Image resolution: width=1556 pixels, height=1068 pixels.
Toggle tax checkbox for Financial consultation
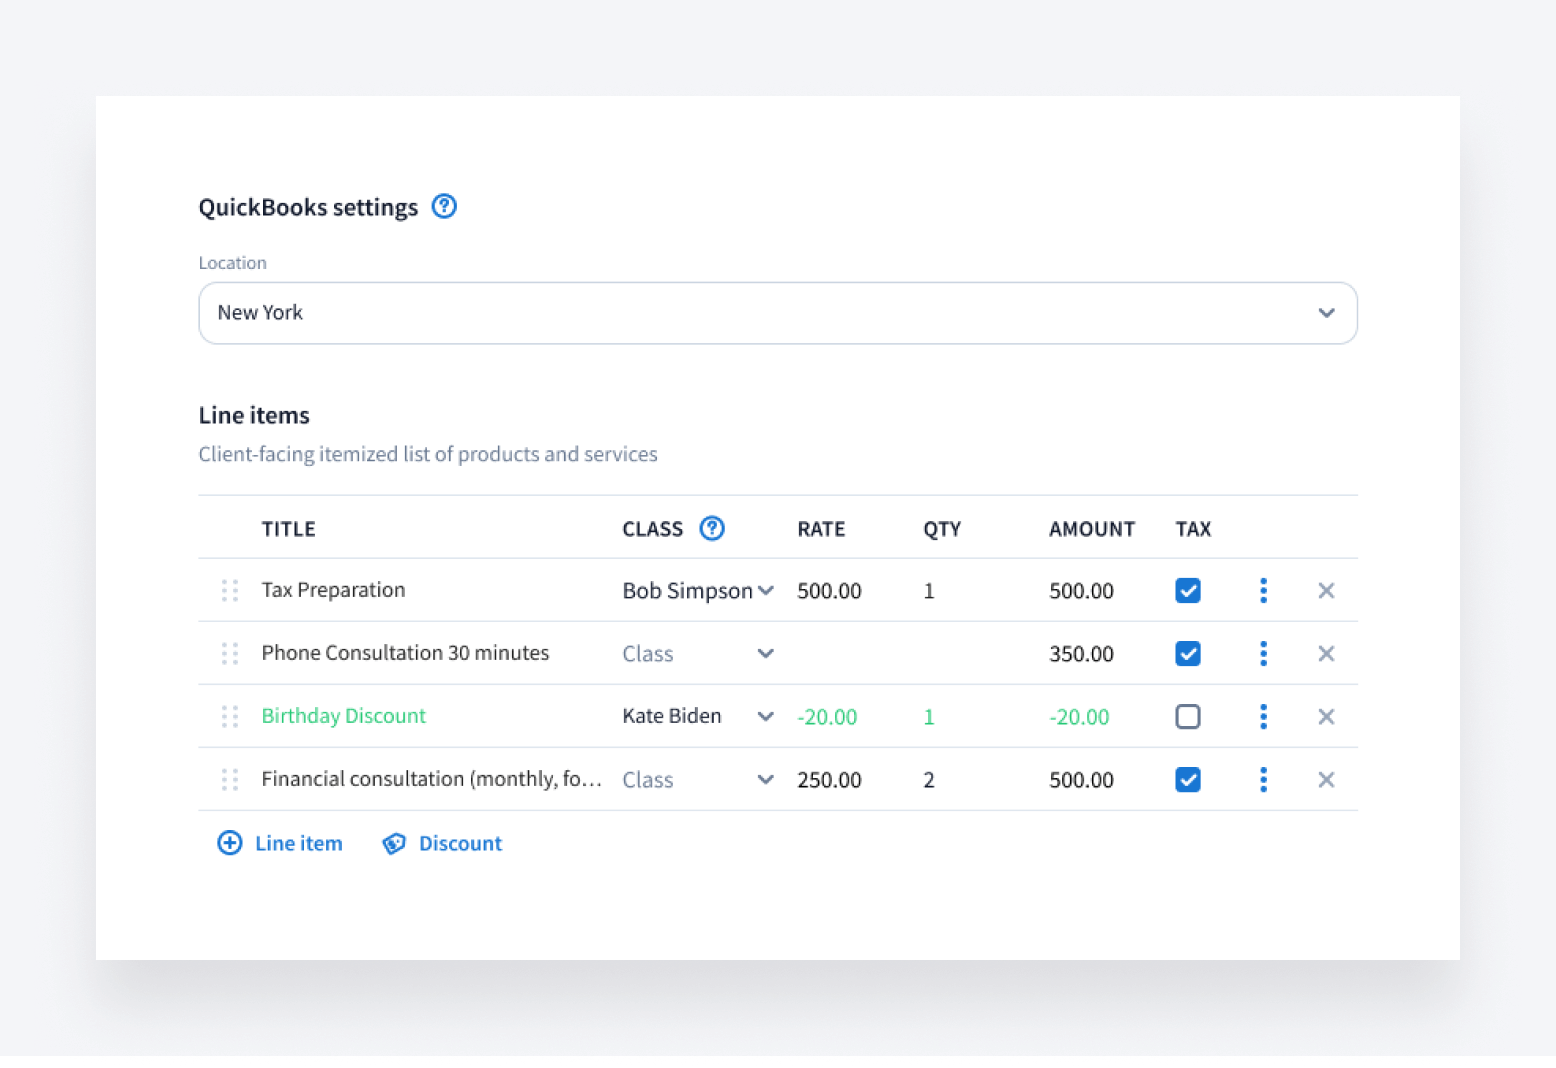[x=1188, y=780]
